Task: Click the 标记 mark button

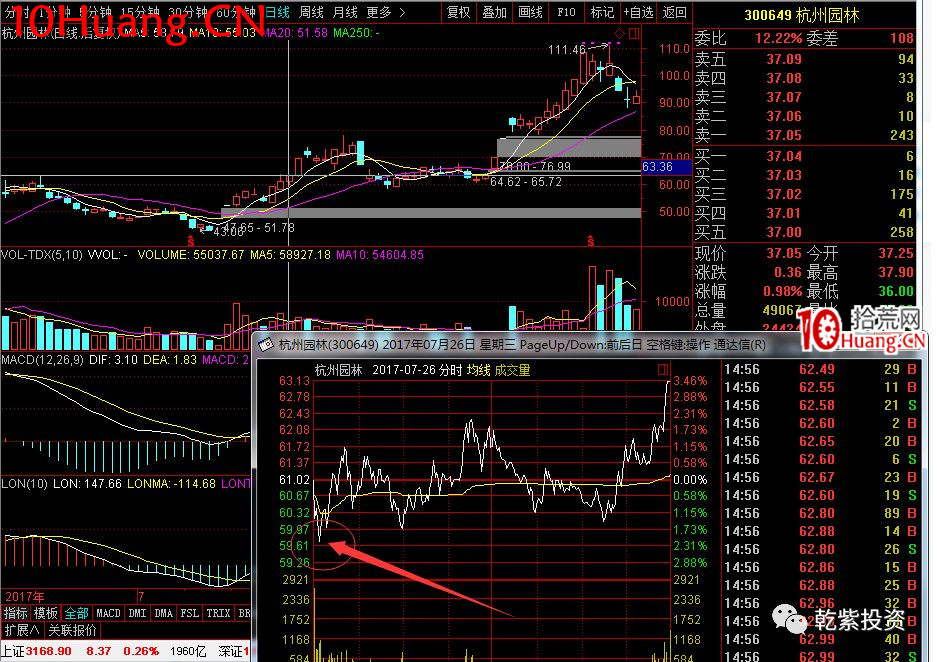Action: tap(602, 13)
